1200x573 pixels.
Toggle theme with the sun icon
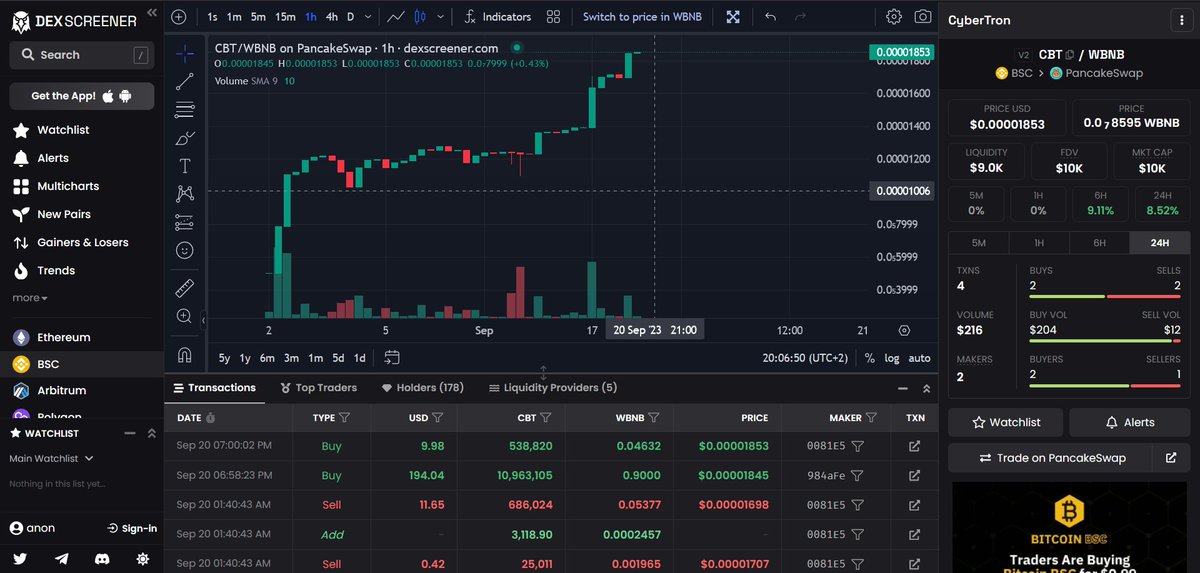[143, 558]
